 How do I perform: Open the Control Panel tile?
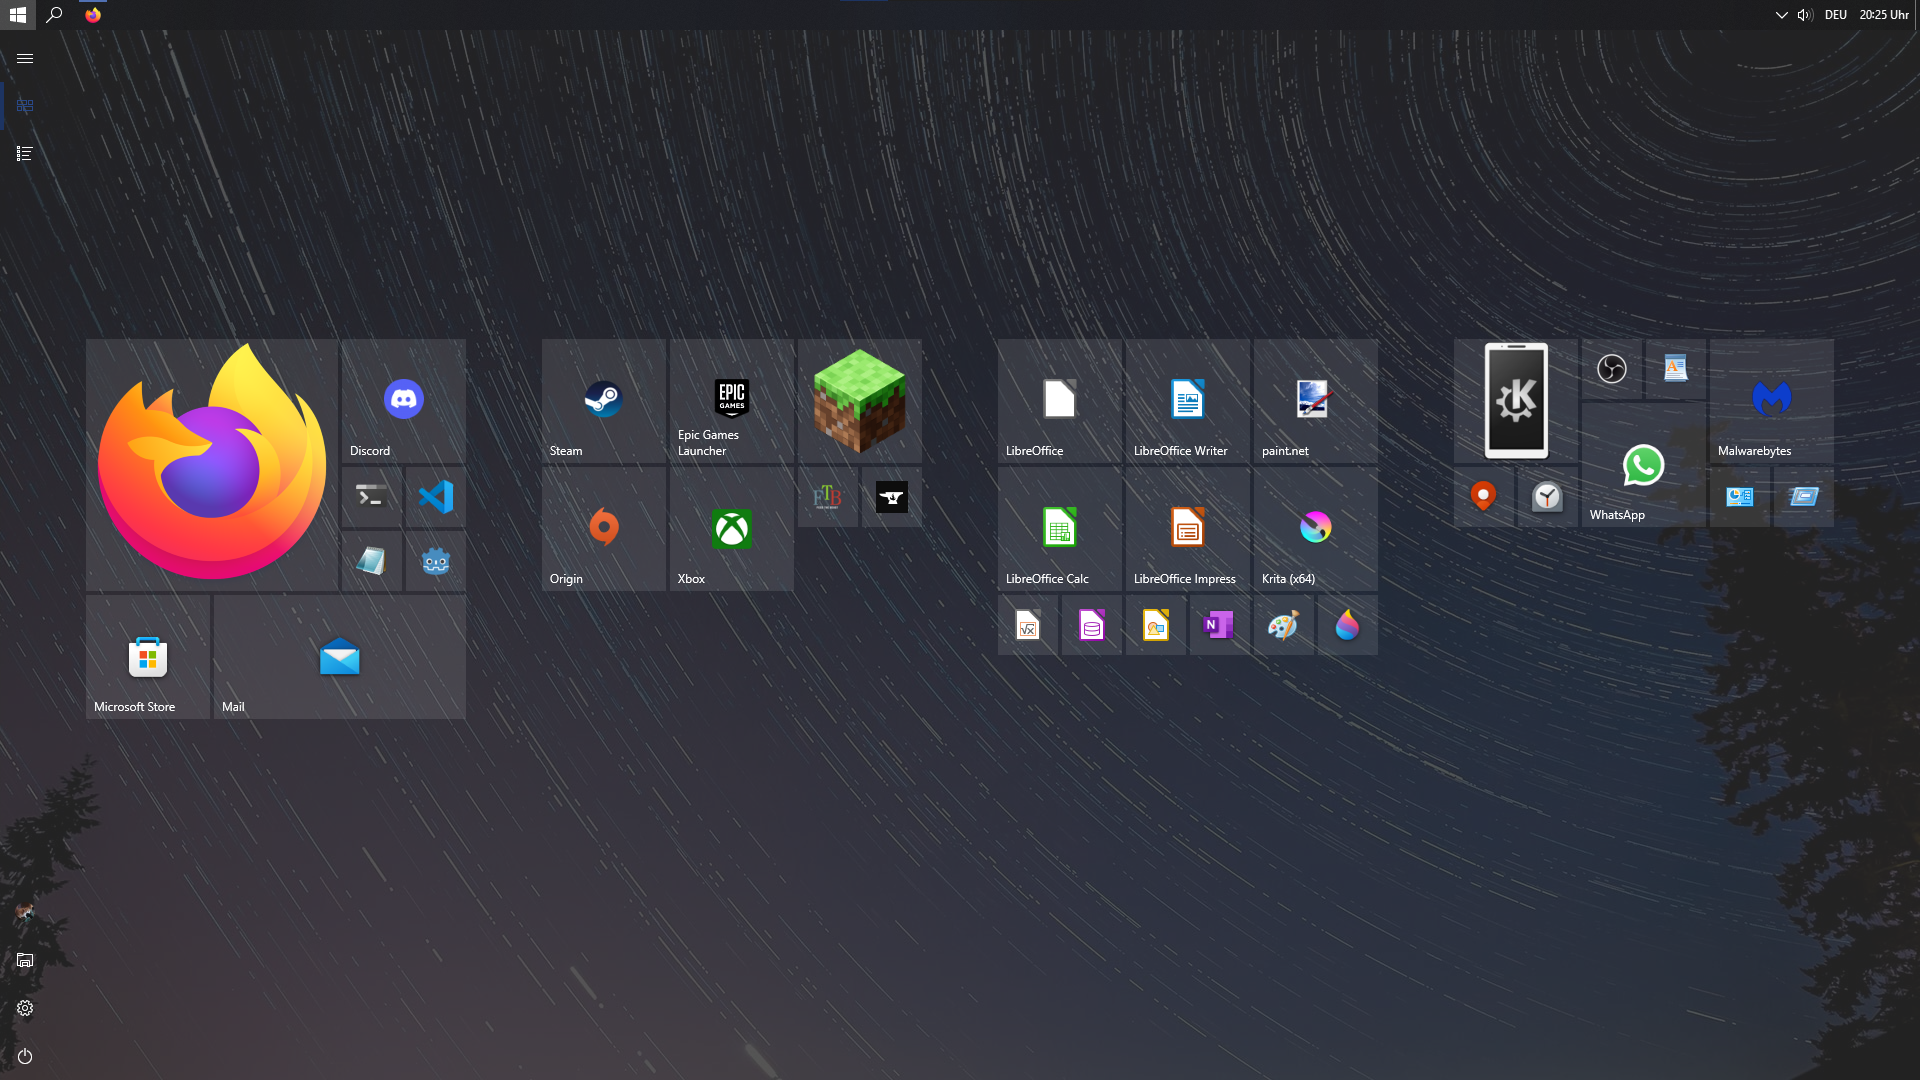click(x=1740, y=497)
